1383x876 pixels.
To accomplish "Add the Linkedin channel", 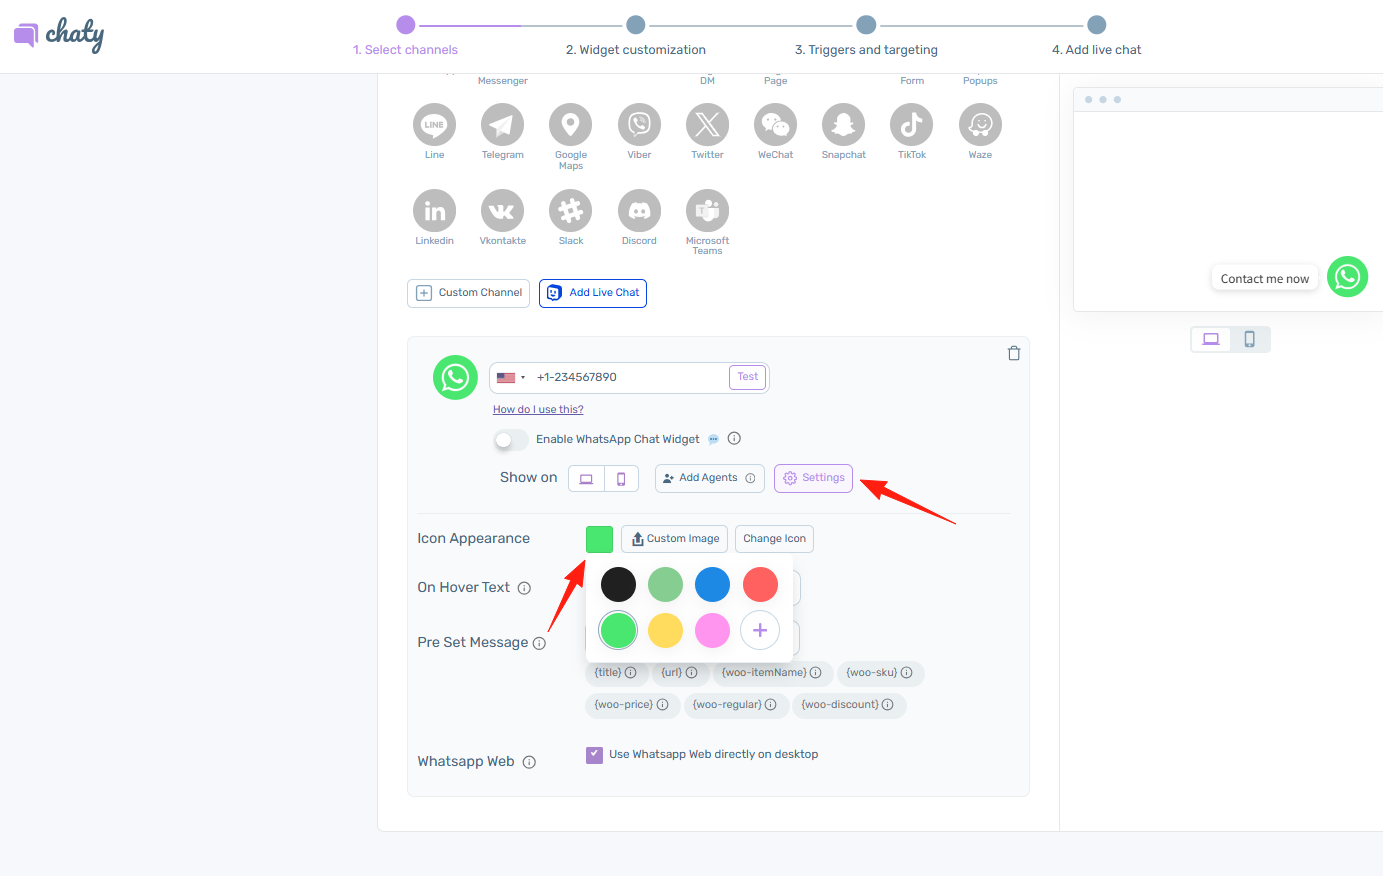I will [x=434, y=211].
